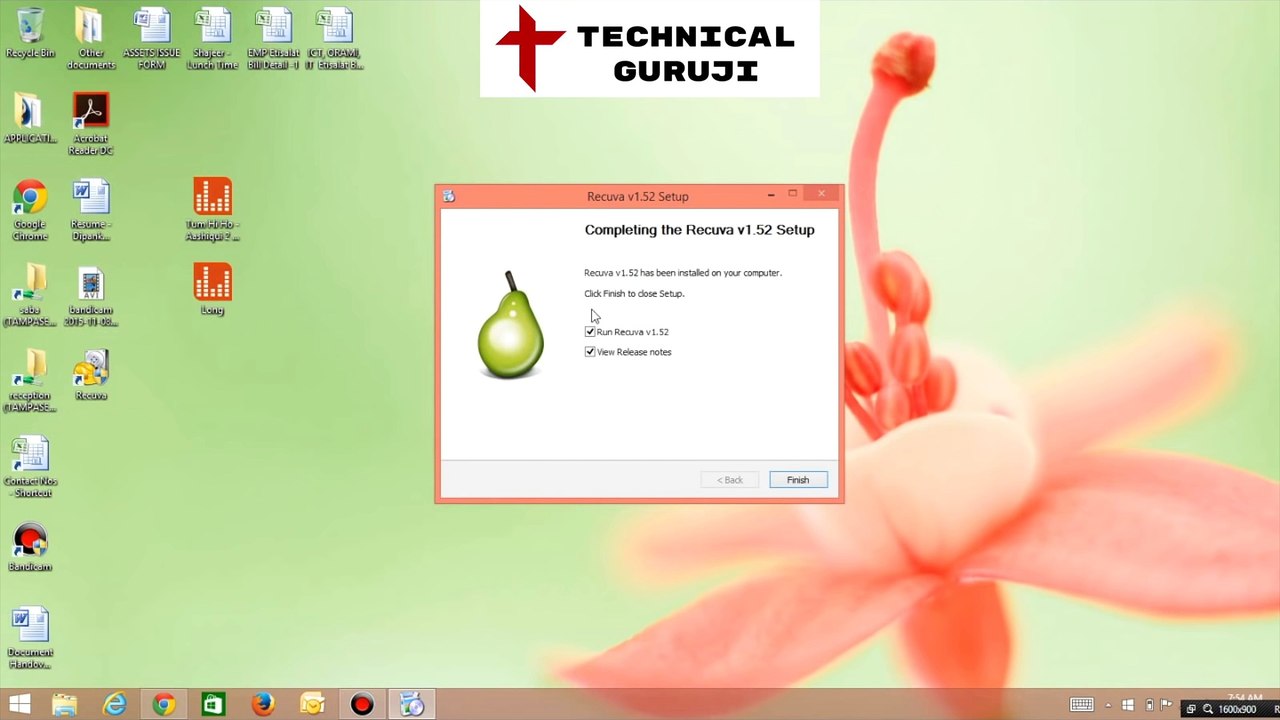Select the Shajeer - Lunch Time spreadsheet icon
Screen dimensions: 1280x720
point(213,38)
